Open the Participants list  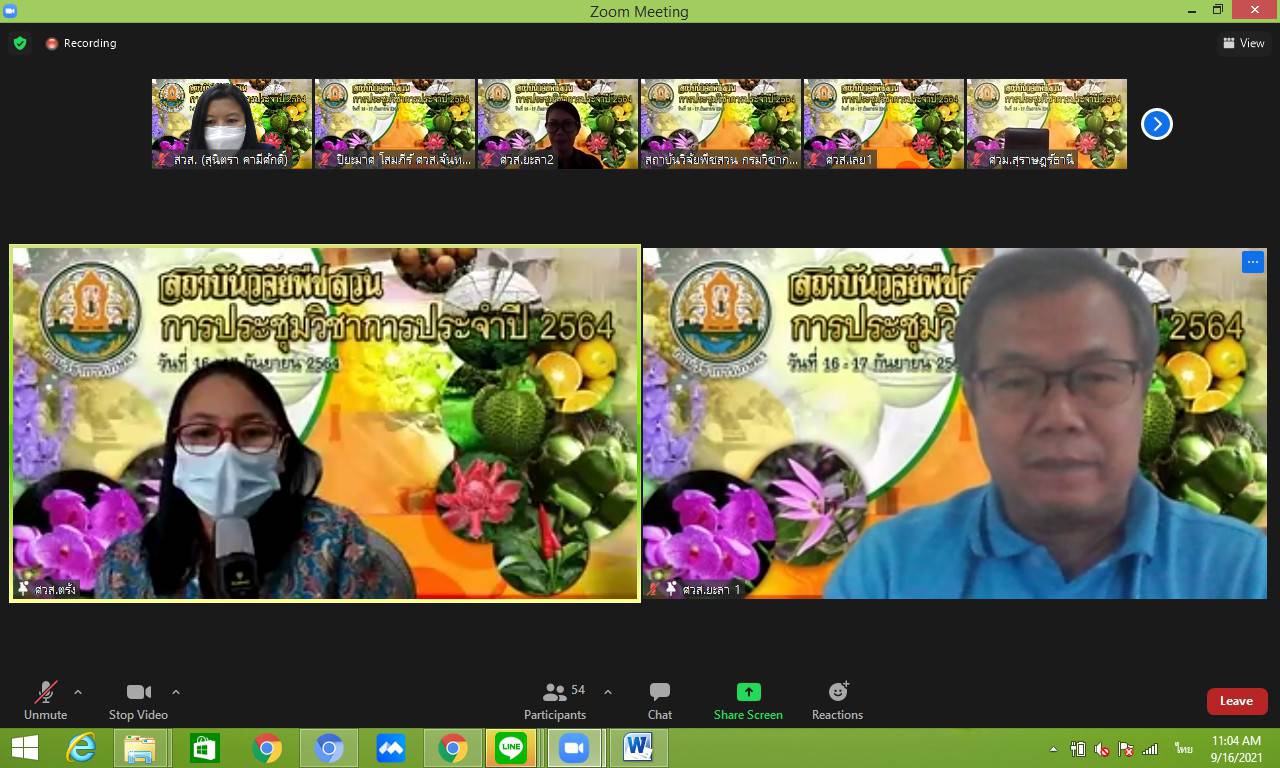[x=555, y=700]
